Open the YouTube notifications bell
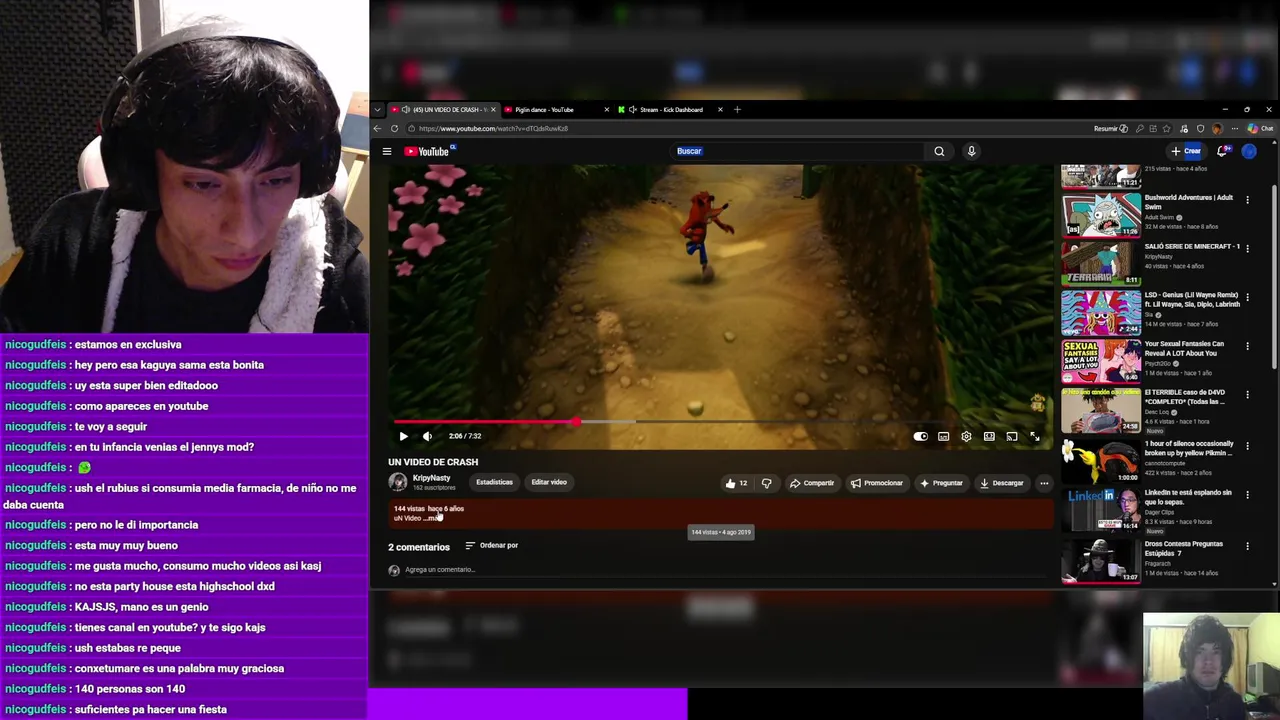Viewport: 1280px width, 720px height. (1222, 151)
